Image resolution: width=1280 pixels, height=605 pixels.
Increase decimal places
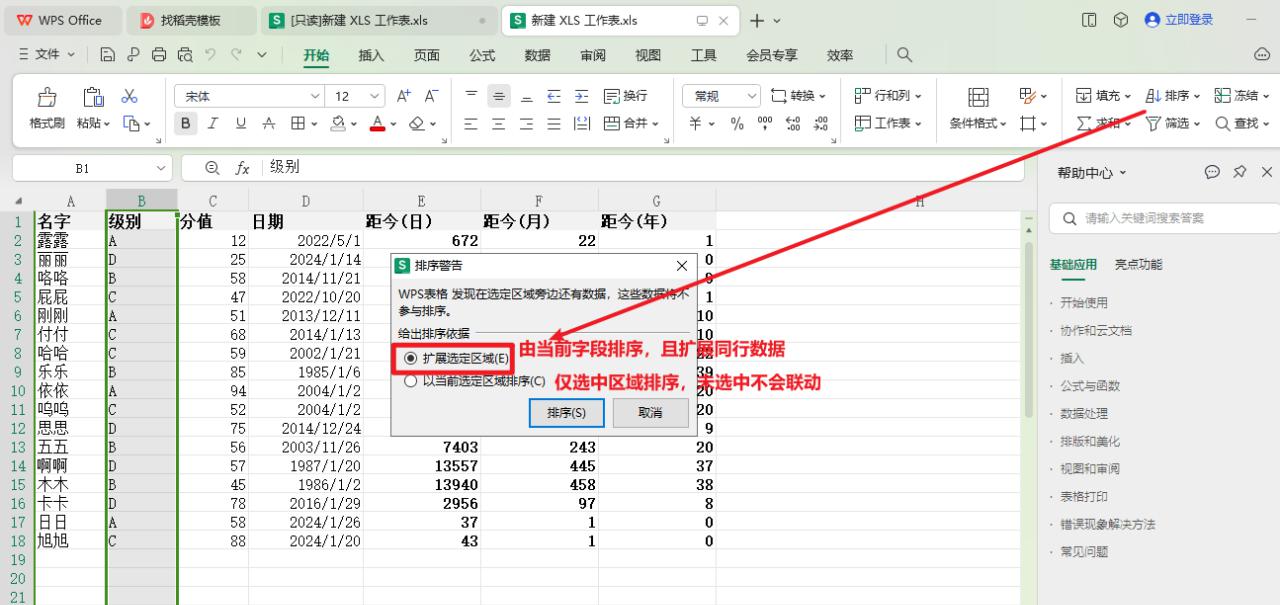point(793,123)
